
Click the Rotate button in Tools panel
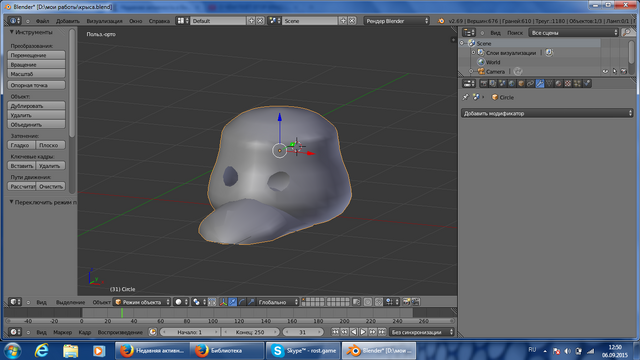(36, 64)
